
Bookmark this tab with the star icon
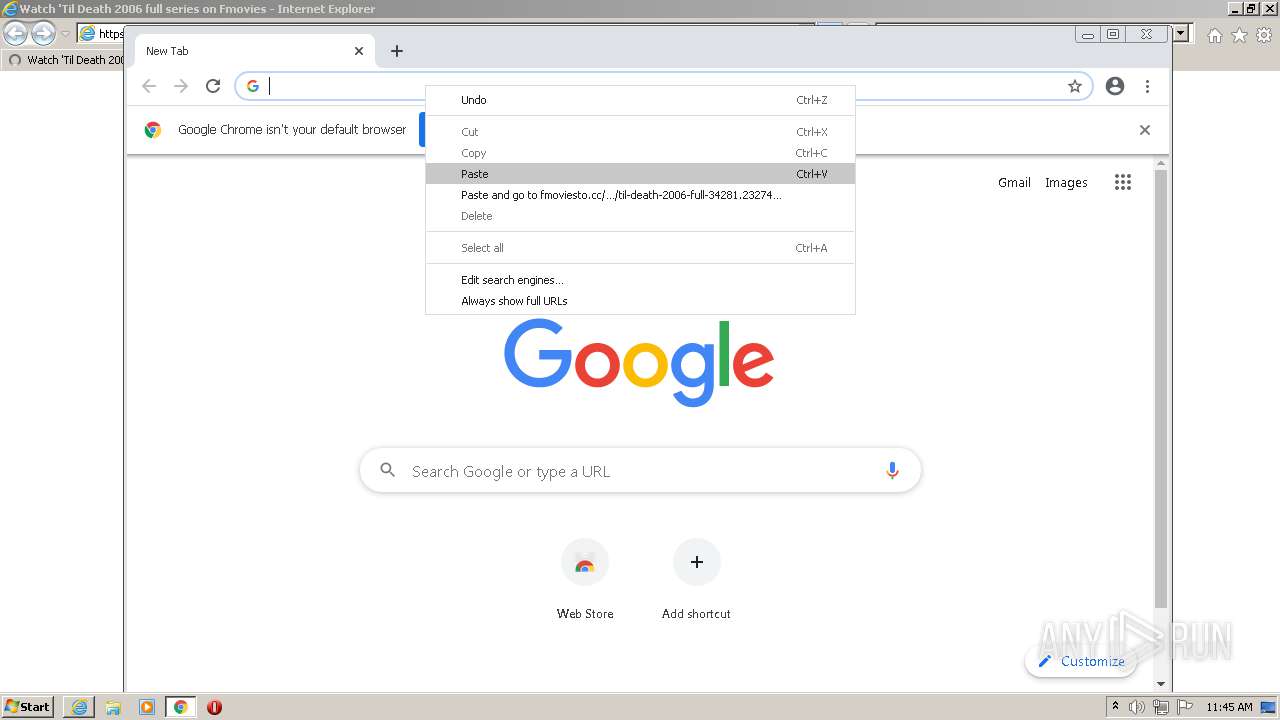pos(1075,86)
